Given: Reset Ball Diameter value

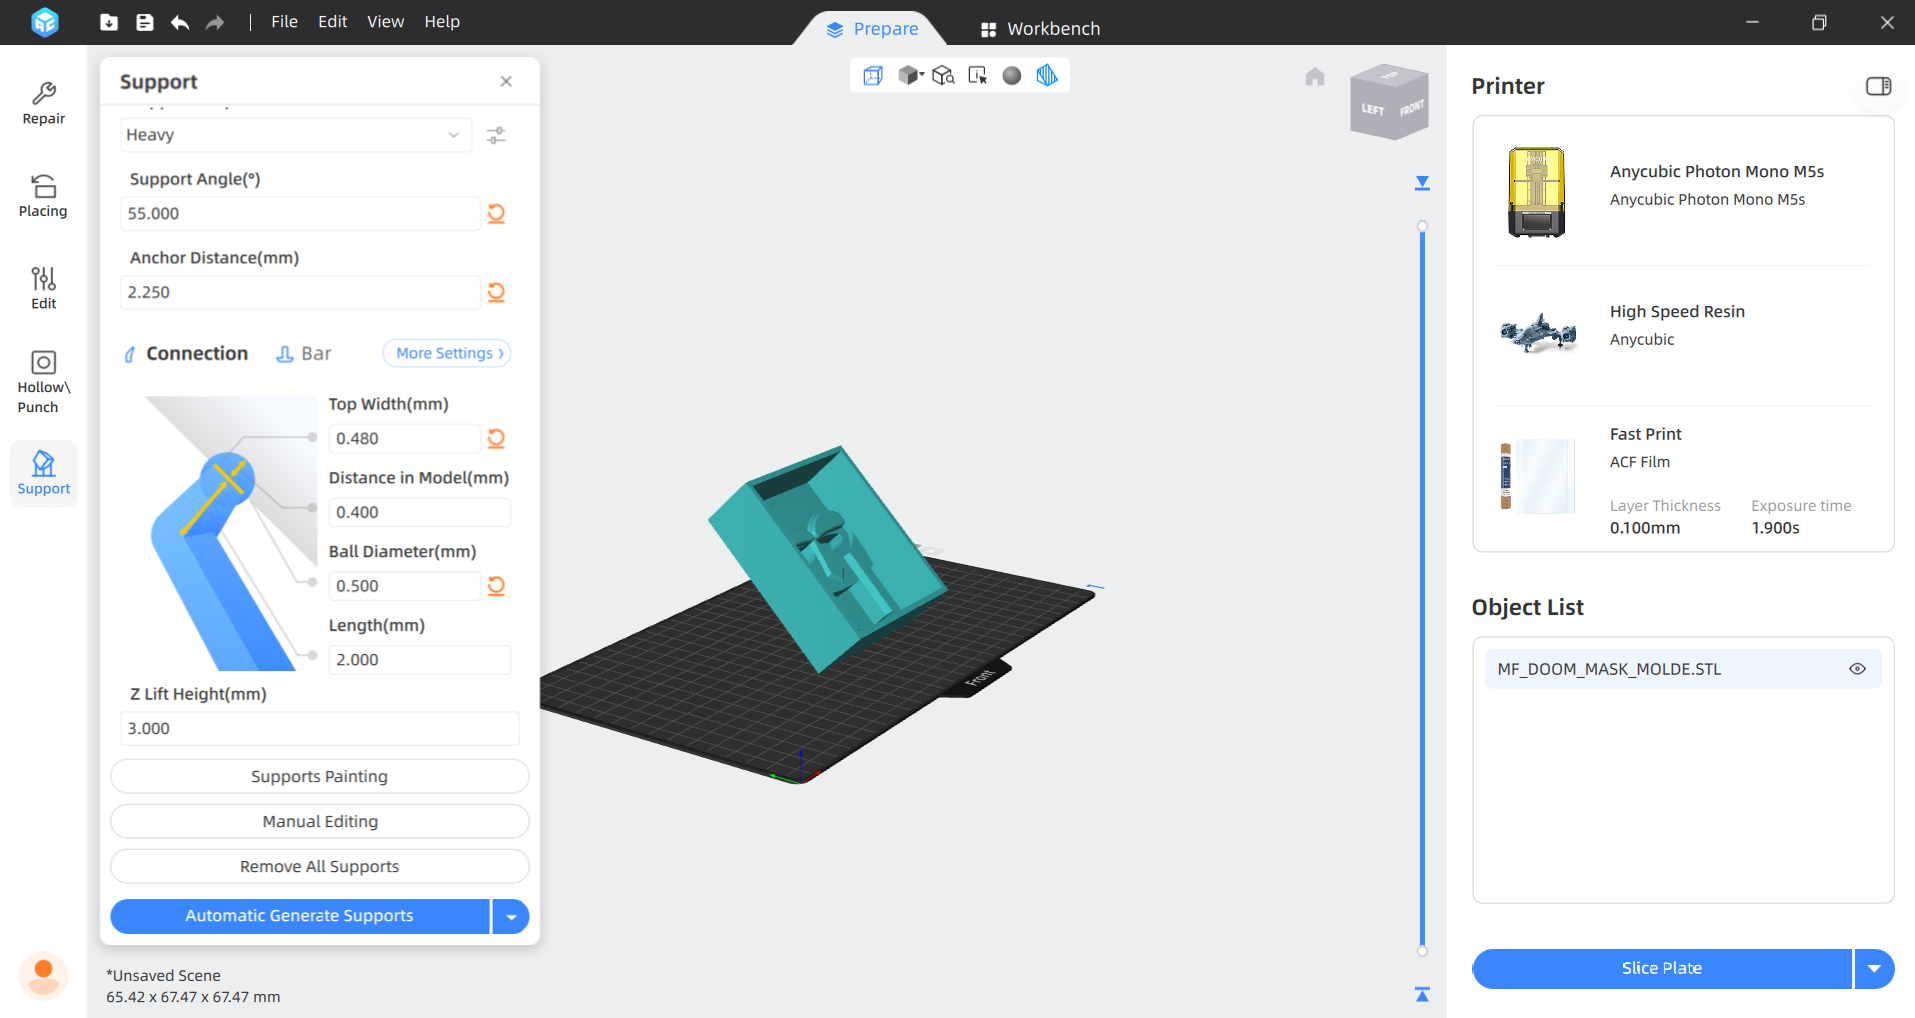Looking at the screenshot, I should click(x=496, y=586).
